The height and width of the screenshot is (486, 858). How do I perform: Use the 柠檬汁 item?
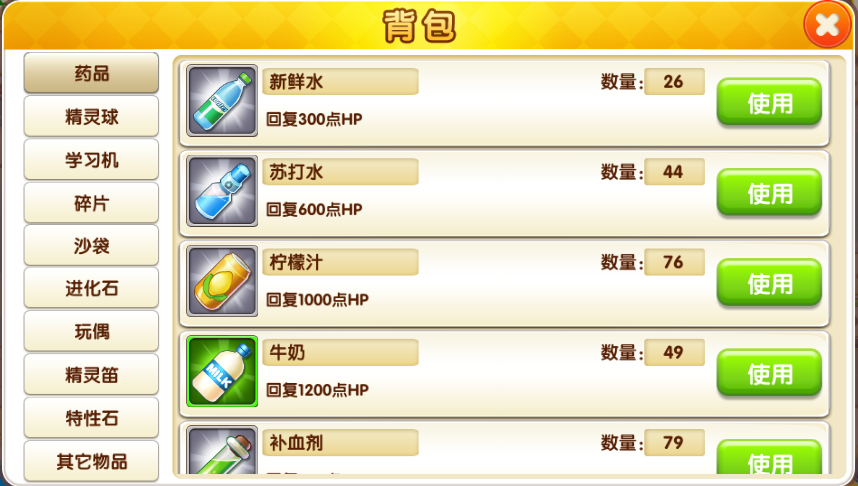(769, 283)
